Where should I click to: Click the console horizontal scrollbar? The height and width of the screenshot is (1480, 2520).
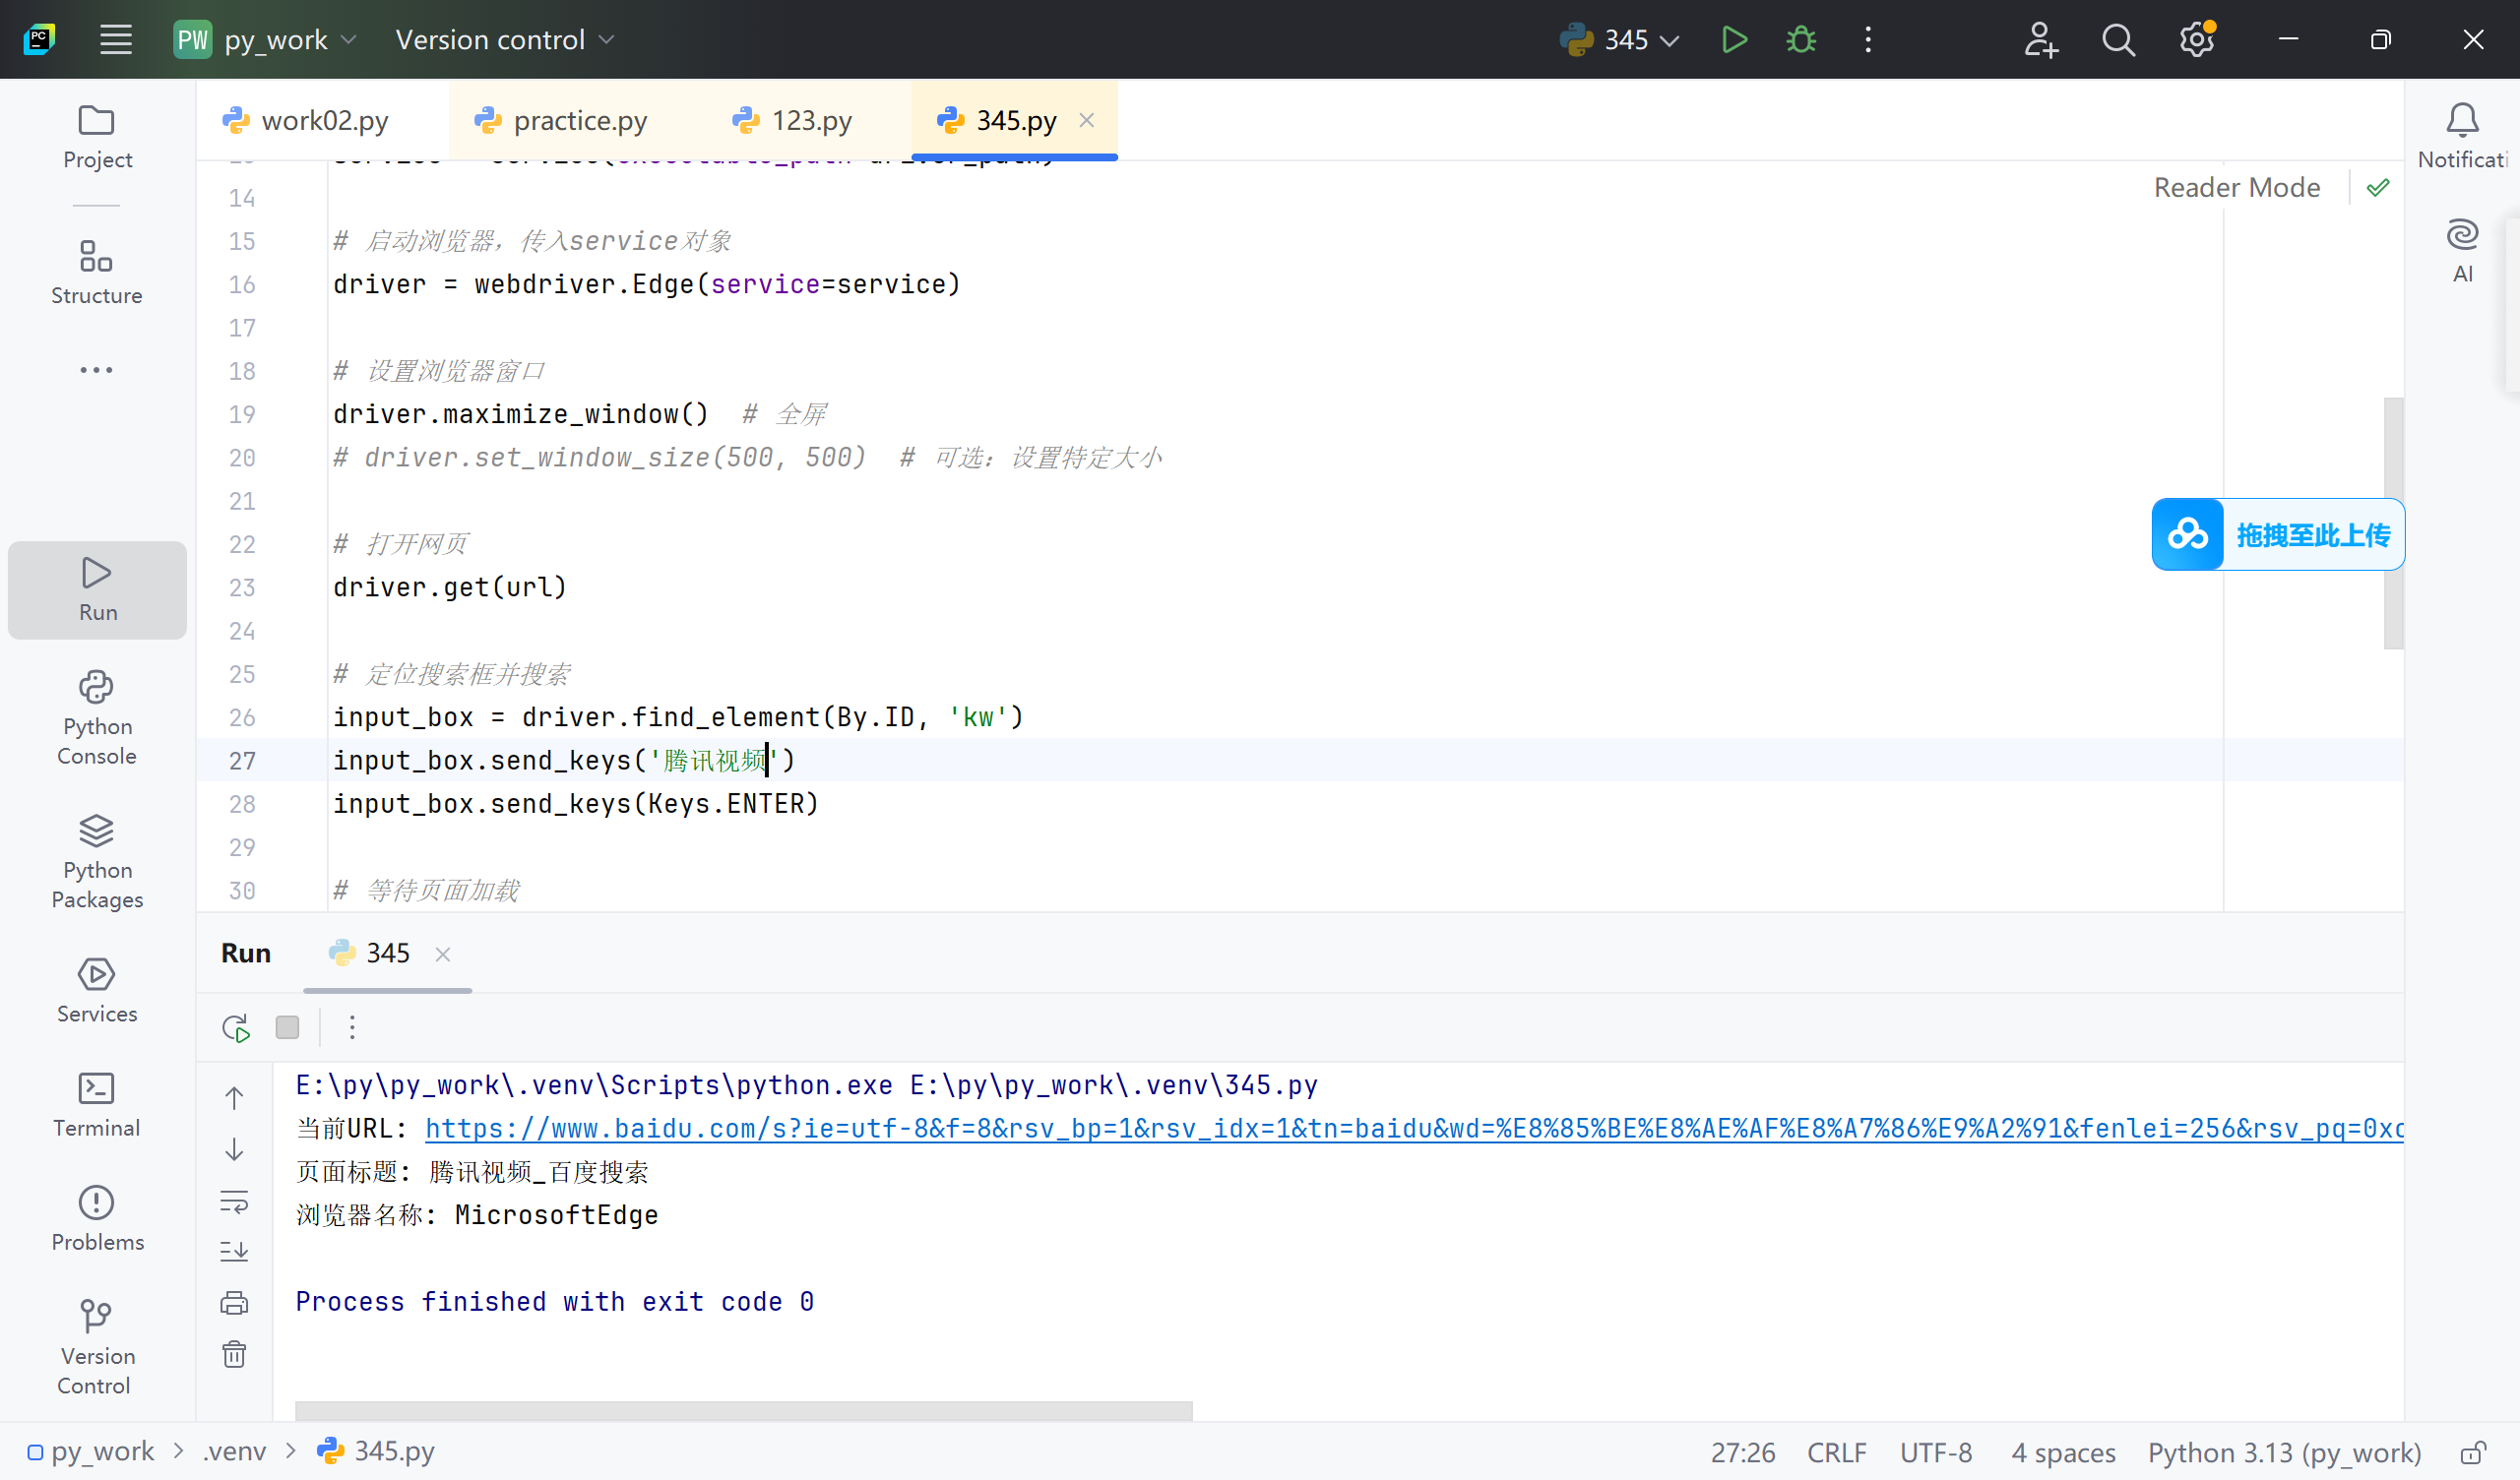pos(743,1410)
